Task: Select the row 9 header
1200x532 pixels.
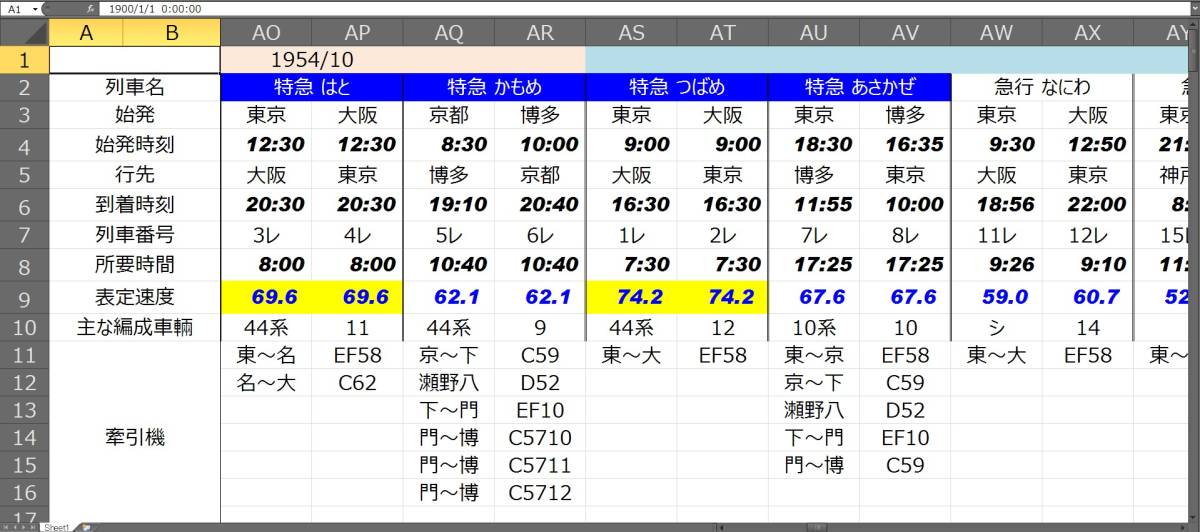Action: tap(24, 296)
